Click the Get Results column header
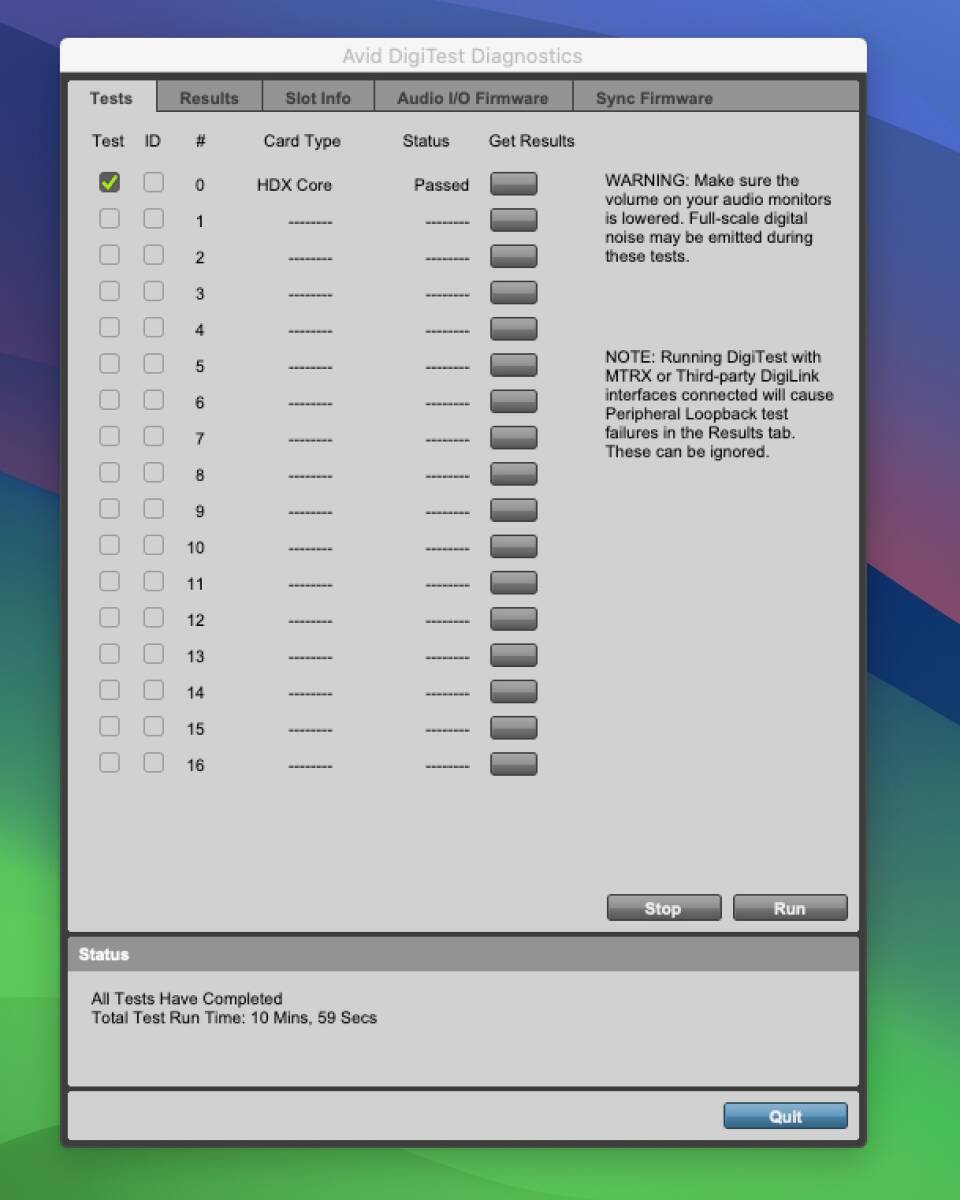 pos(532,141)
